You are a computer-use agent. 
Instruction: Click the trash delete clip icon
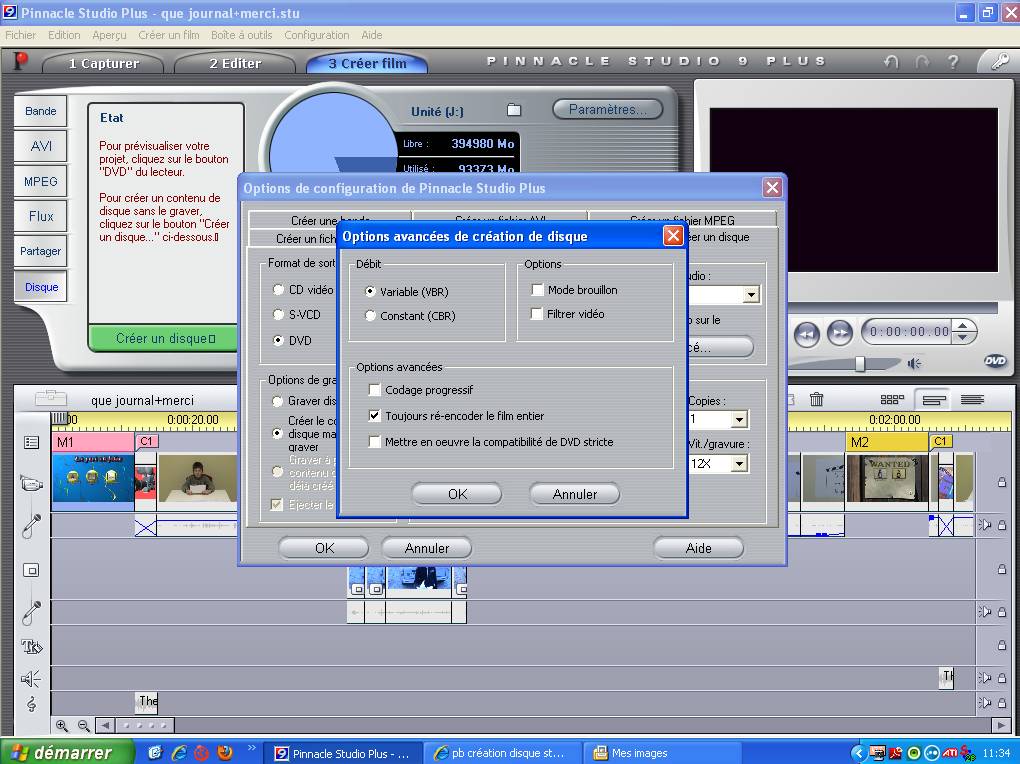[816, 399]
